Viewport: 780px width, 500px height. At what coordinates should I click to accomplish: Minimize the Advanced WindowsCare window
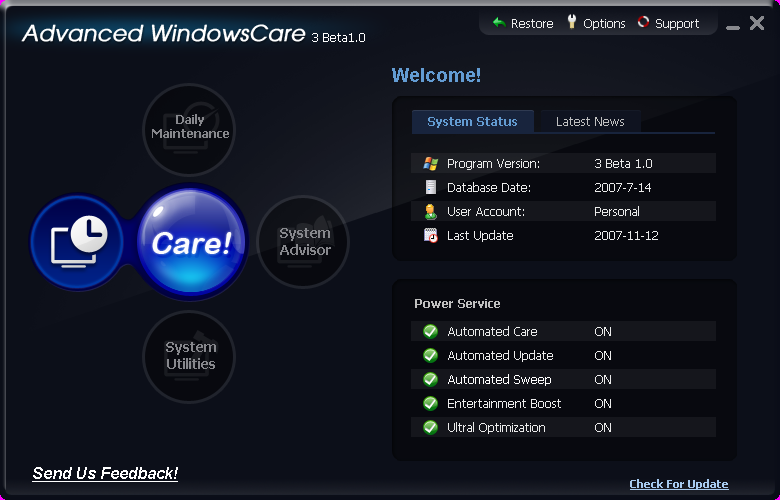click(733, 27)
